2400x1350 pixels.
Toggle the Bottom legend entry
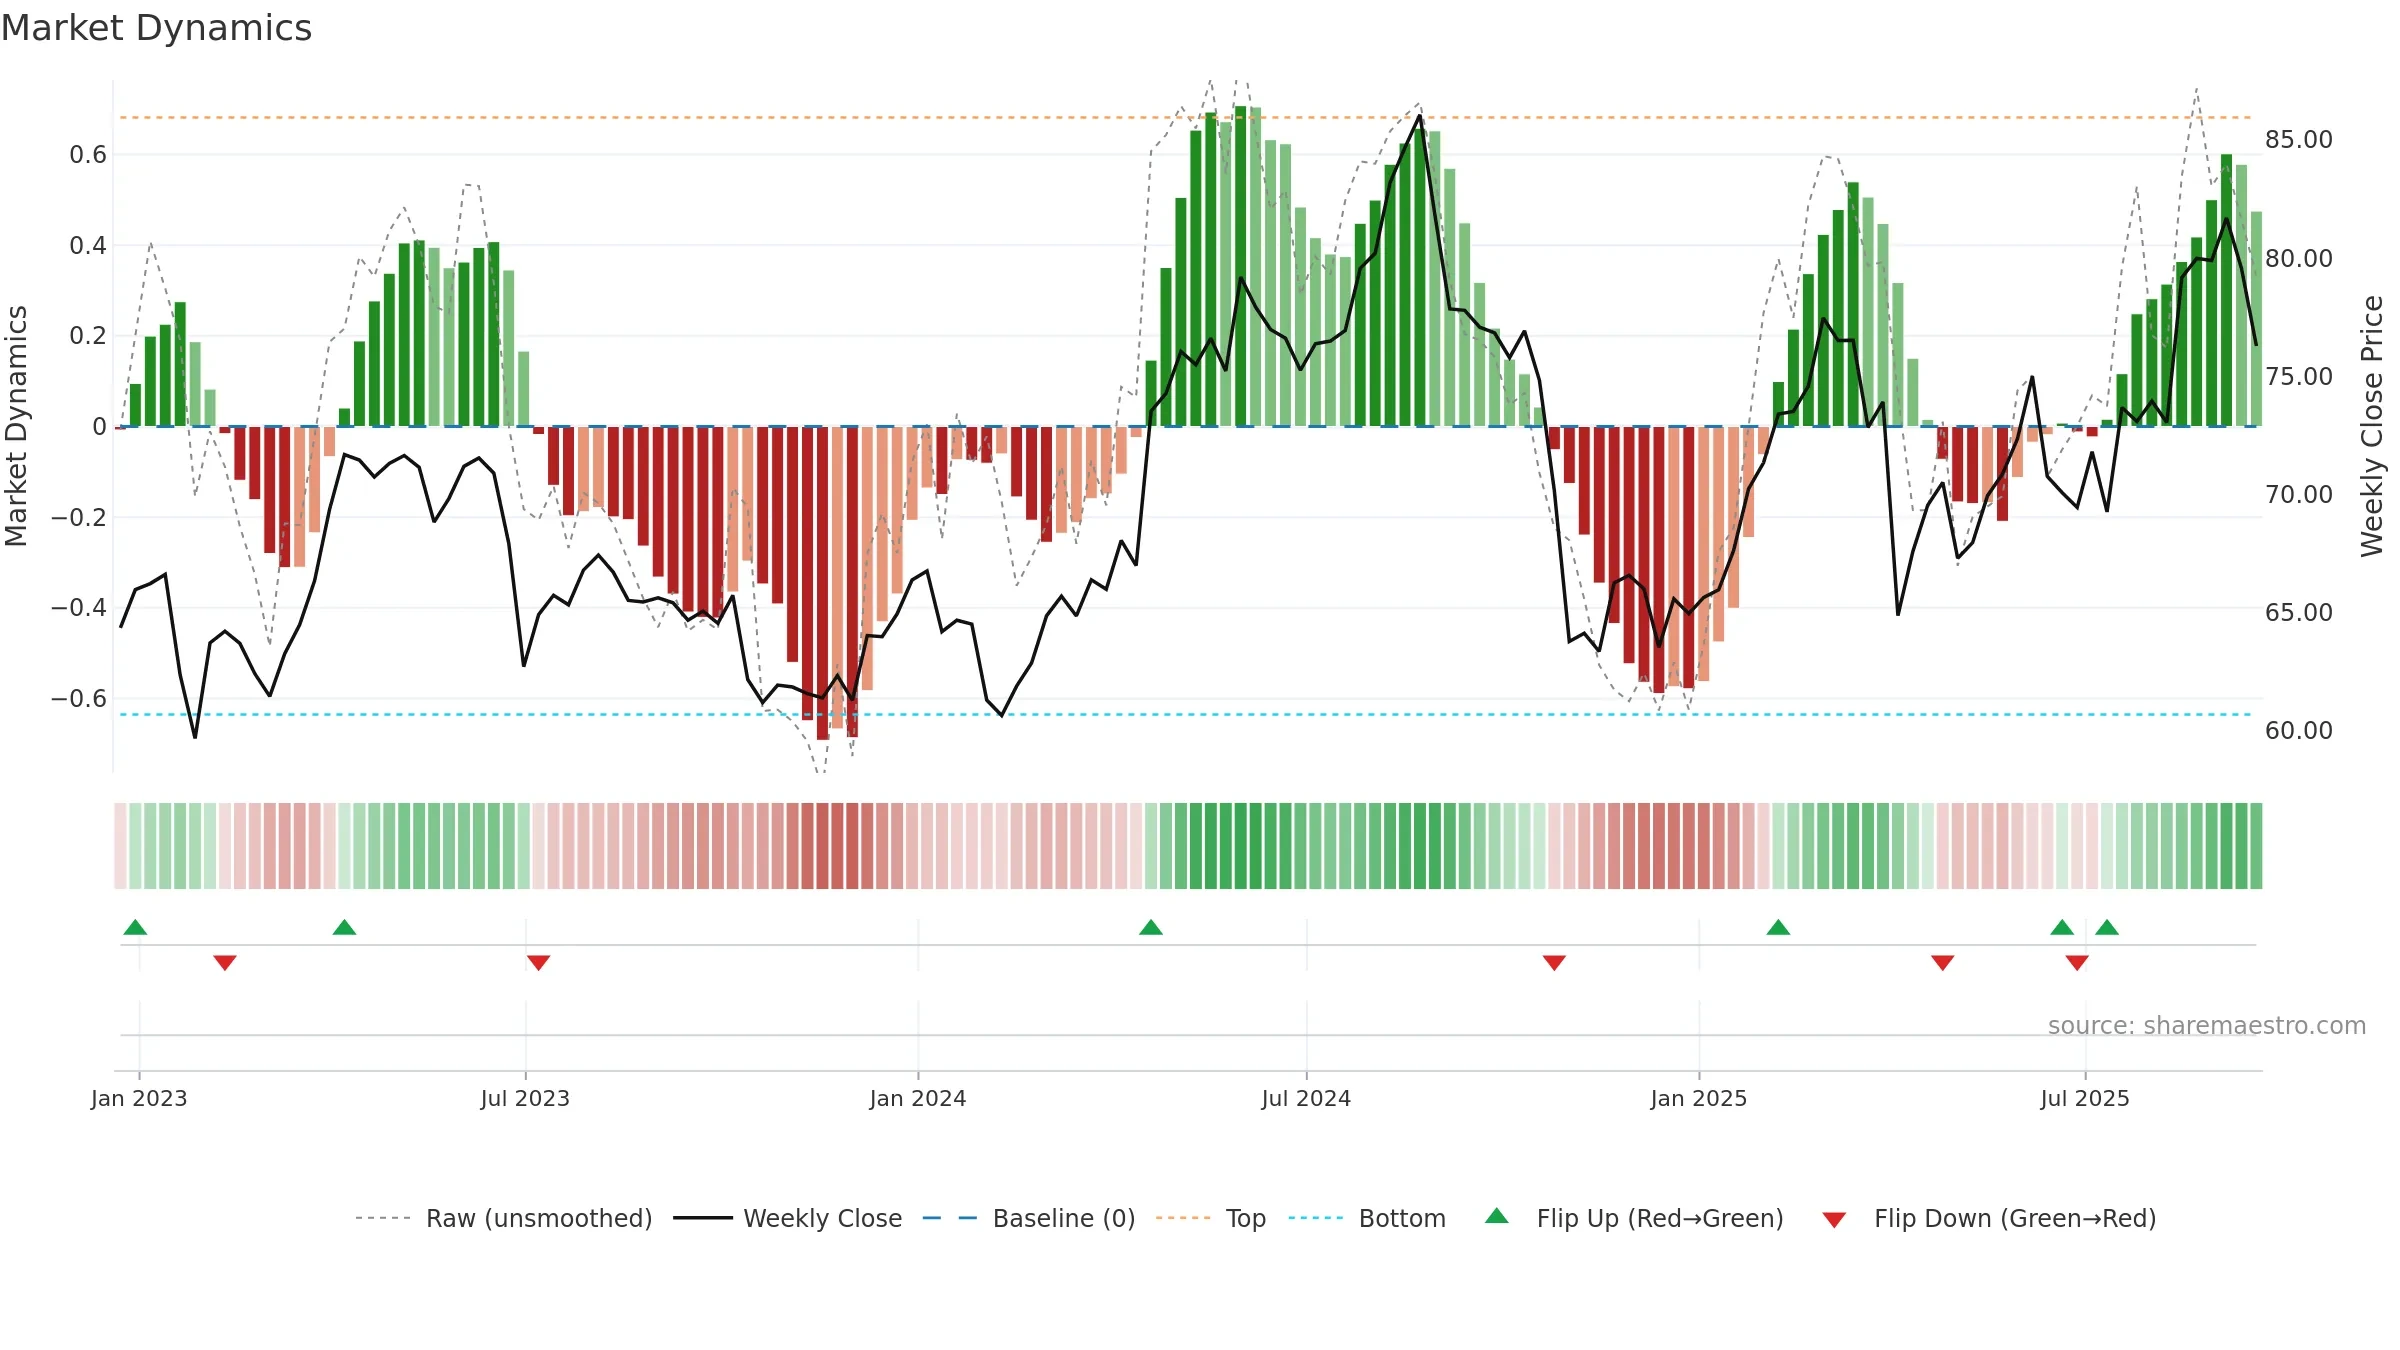(x=1367, y=1218)
